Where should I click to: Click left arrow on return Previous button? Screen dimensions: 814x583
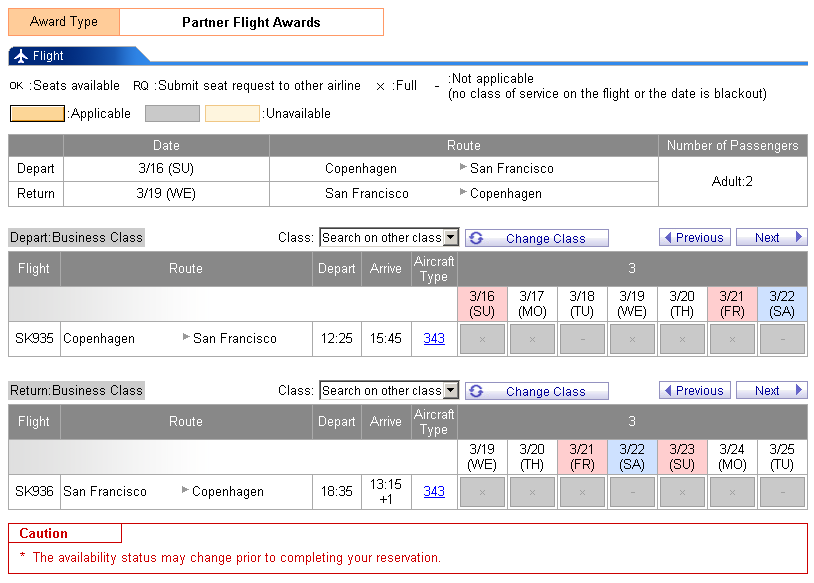point(668,391)
